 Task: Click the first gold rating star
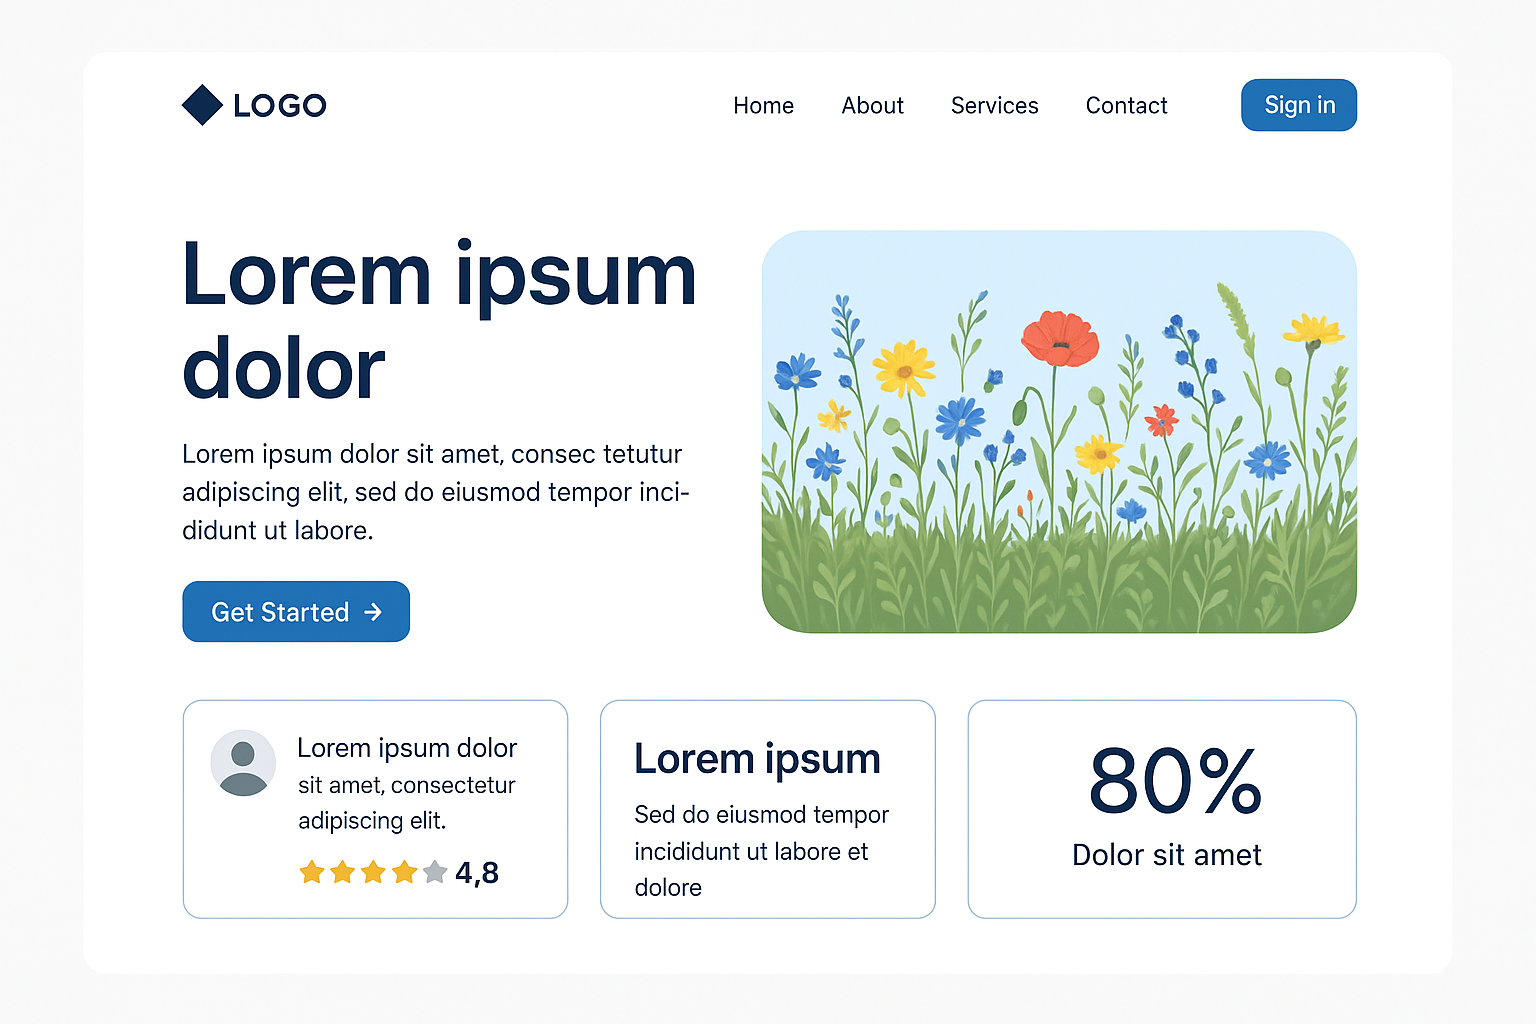tap(312, 873)
